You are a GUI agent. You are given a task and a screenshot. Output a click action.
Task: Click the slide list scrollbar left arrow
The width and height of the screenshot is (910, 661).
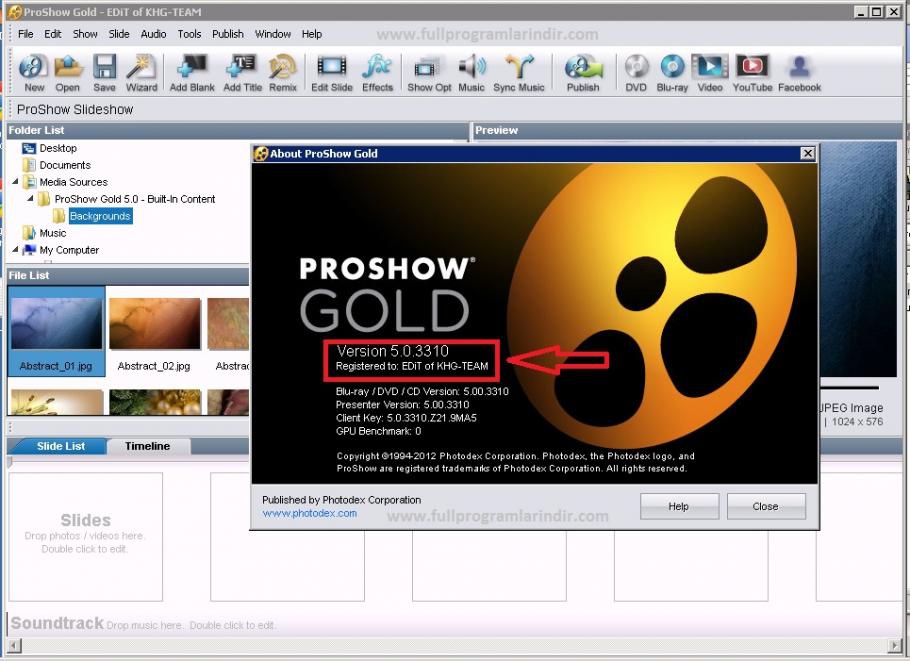point(14,645)
